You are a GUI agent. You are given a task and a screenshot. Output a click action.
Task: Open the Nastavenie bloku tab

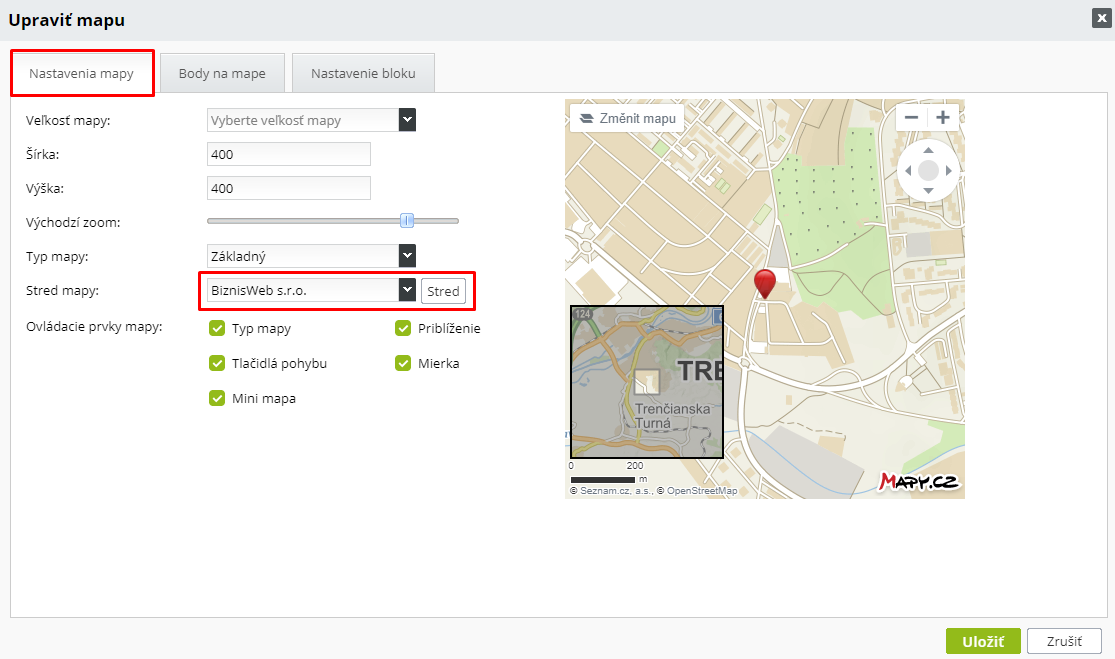[362, 74]
